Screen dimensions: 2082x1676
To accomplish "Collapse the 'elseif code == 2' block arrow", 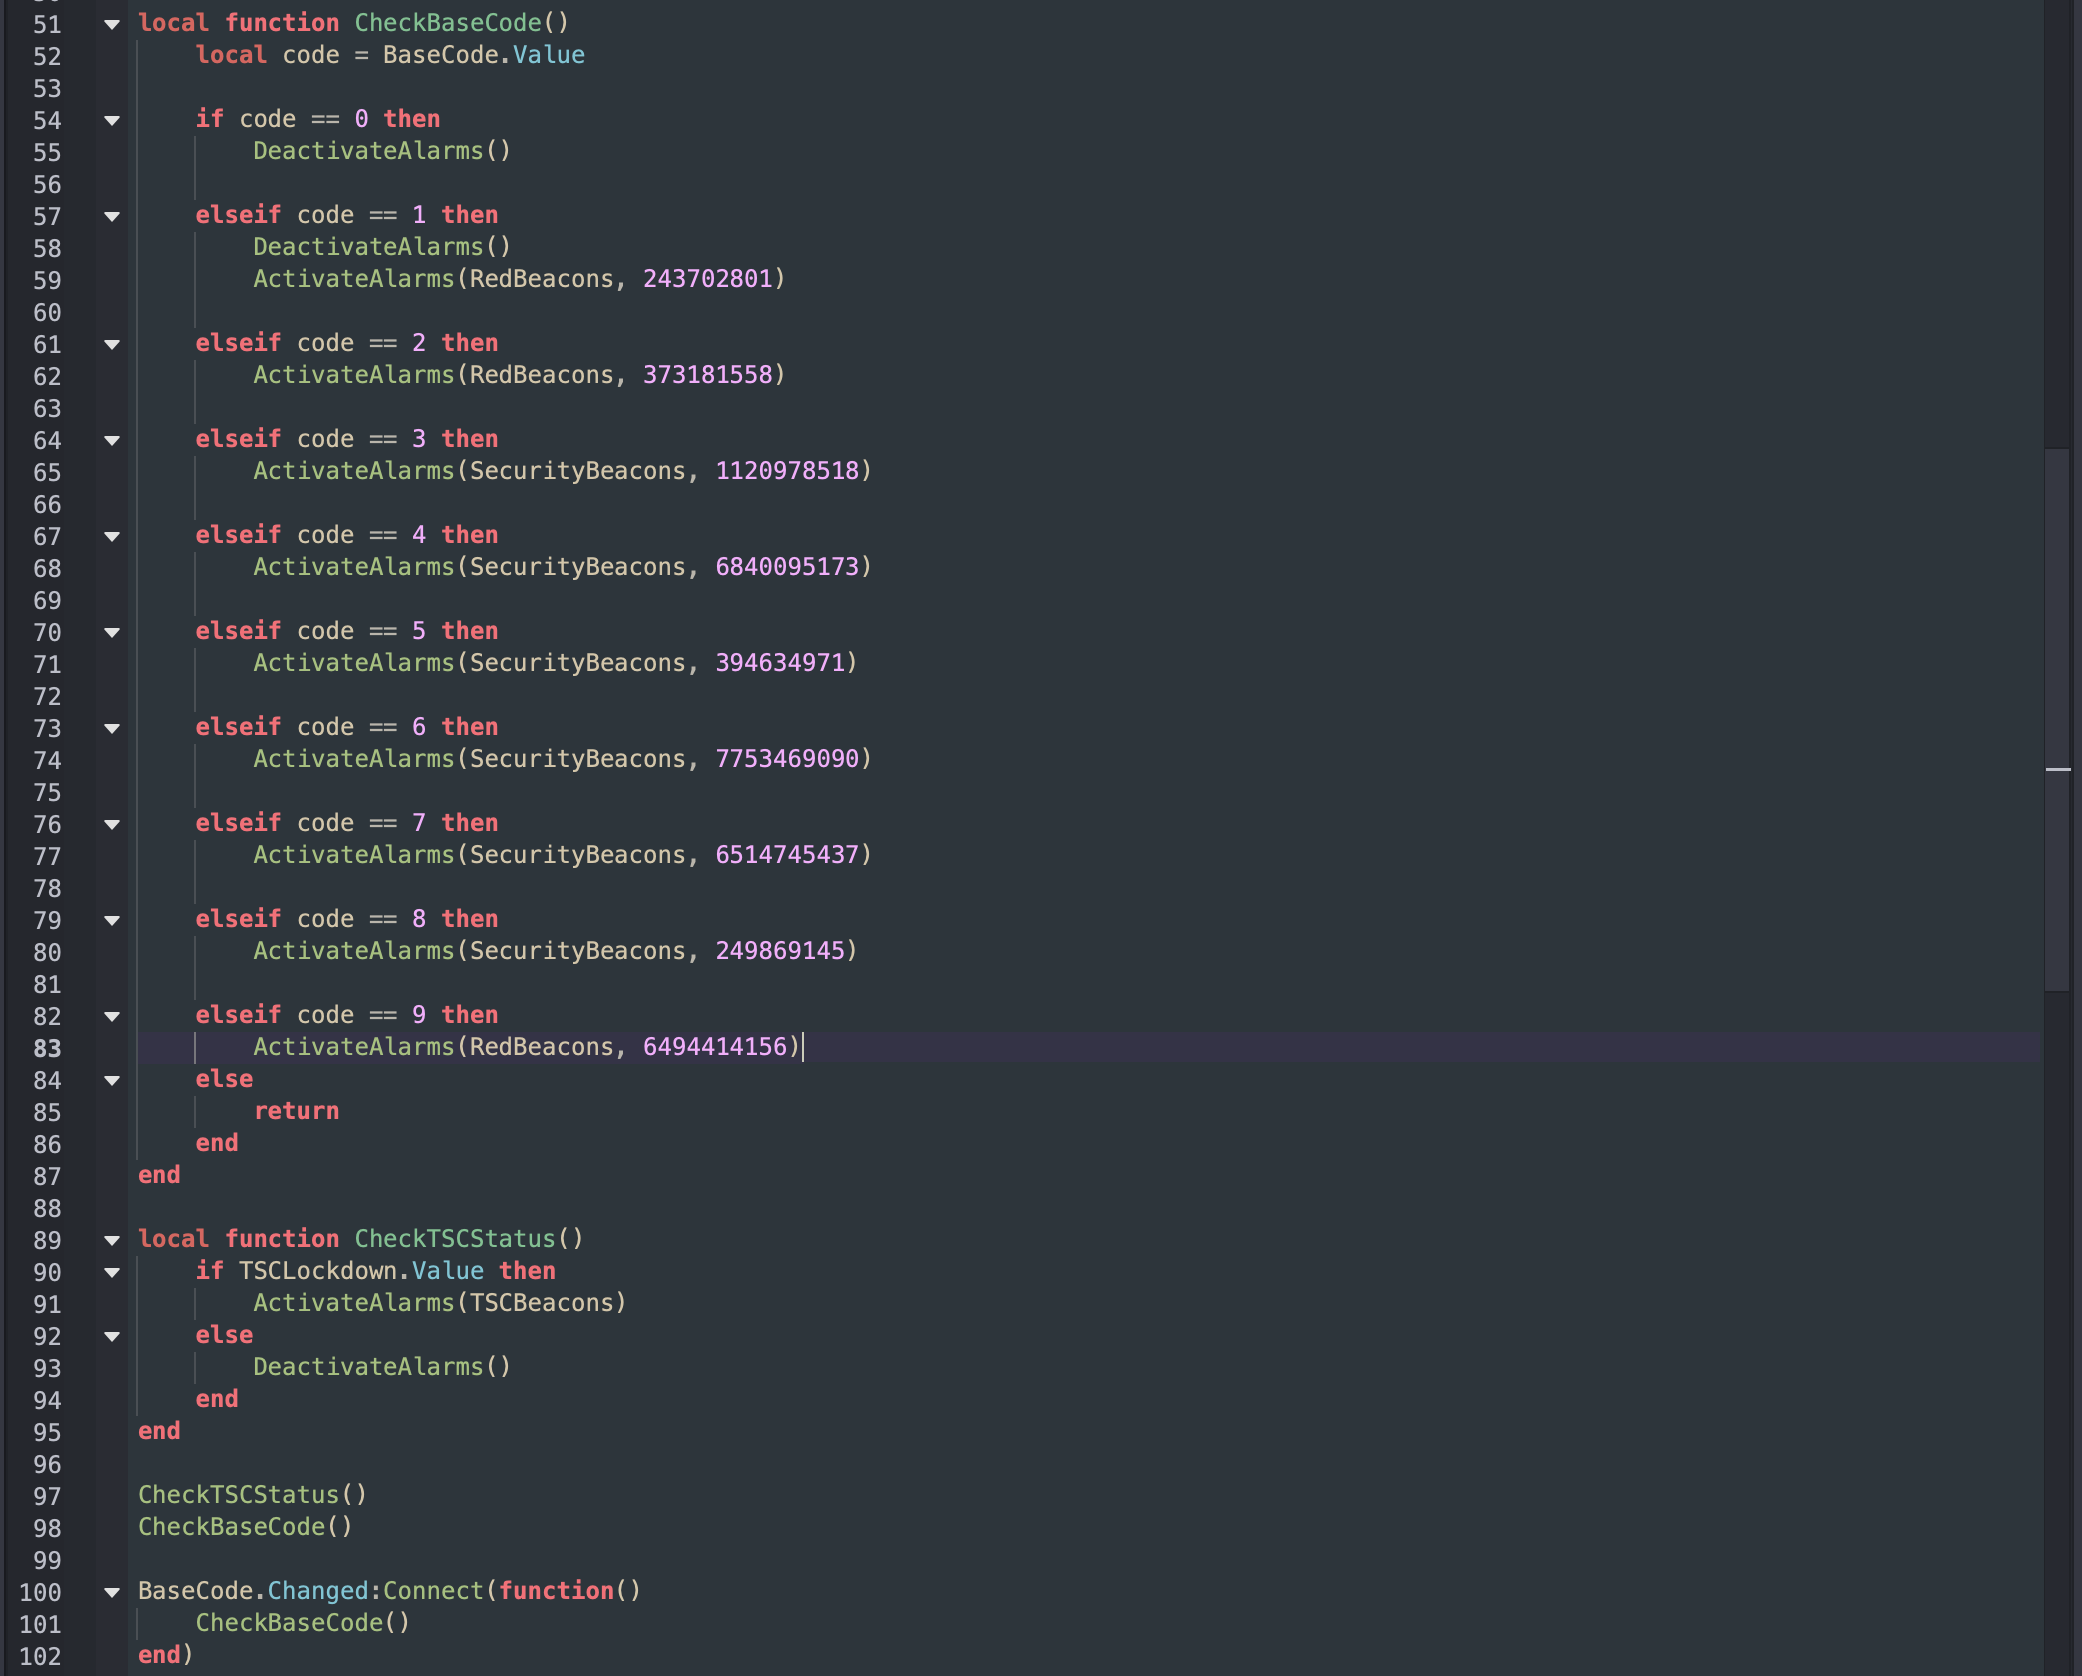I will click(112, 344).
